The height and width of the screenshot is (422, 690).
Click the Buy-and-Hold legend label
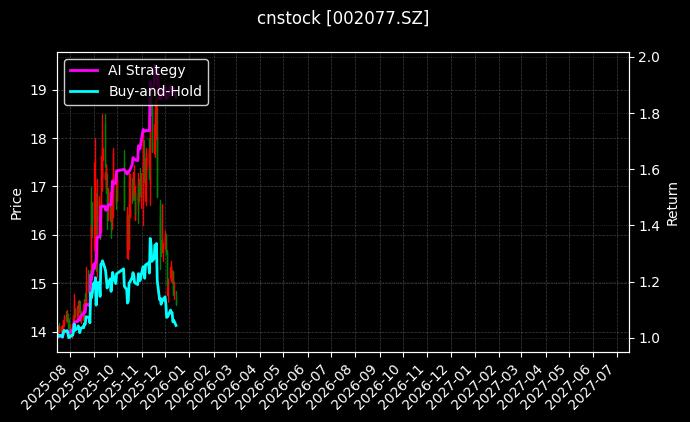pos(155,90)
